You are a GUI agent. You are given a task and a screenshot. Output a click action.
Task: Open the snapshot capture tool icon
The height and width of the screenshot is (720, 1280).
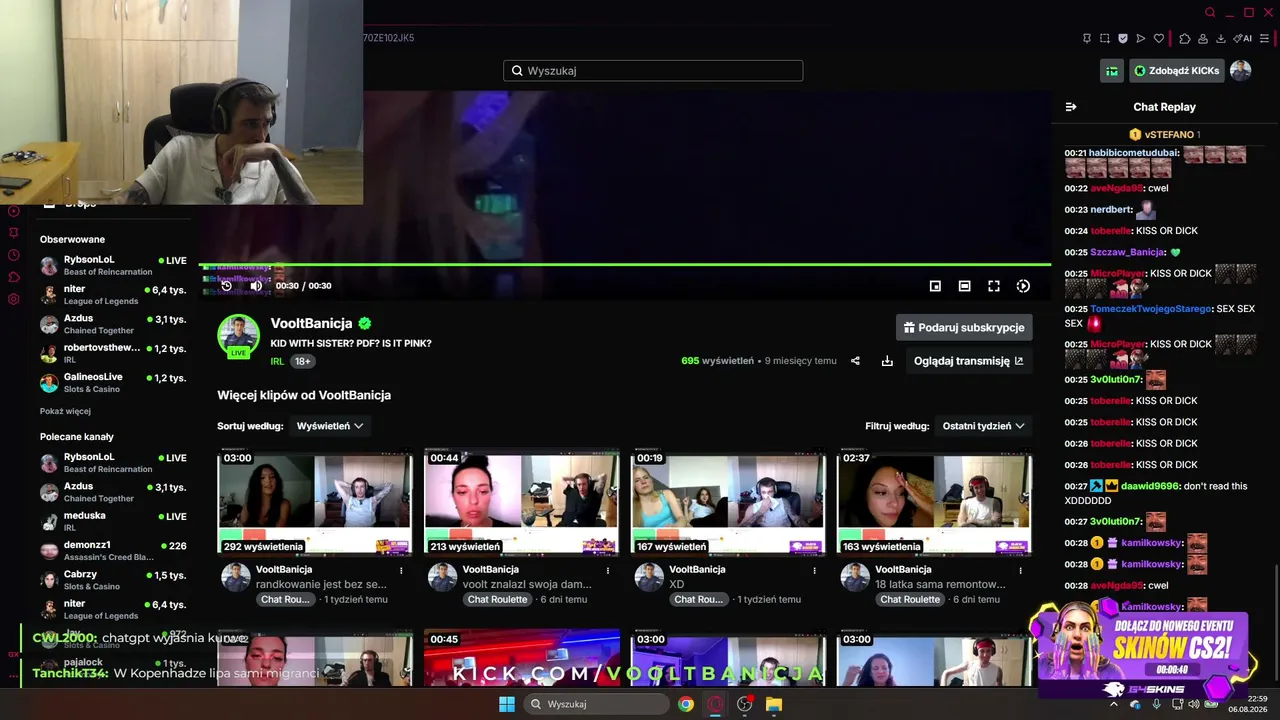click(x=1105, y=39)
